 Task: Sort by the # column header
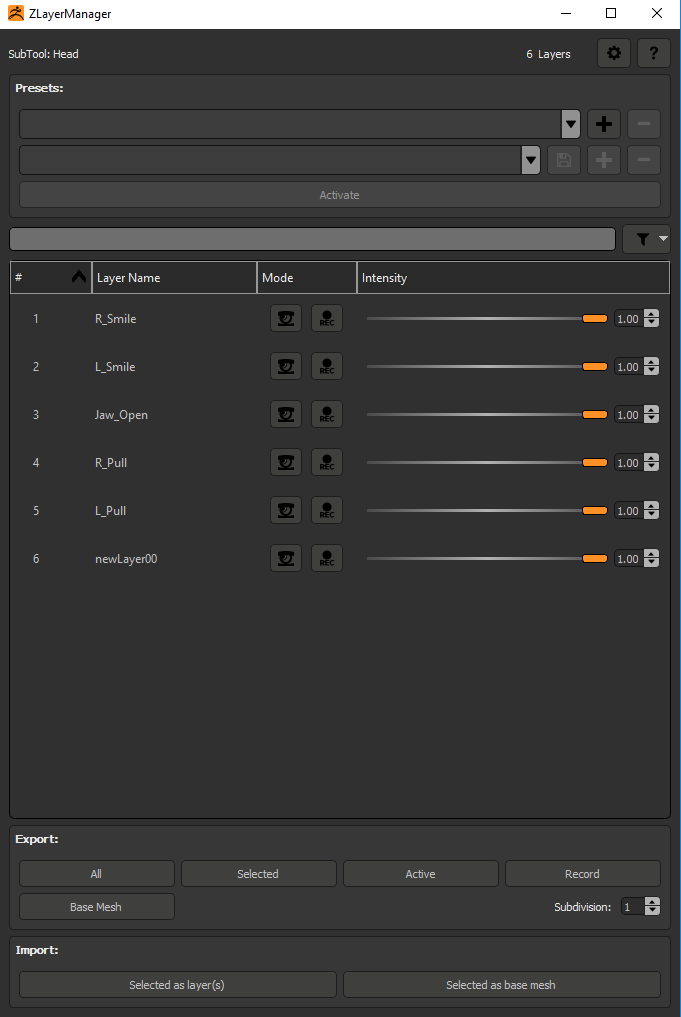51,278
